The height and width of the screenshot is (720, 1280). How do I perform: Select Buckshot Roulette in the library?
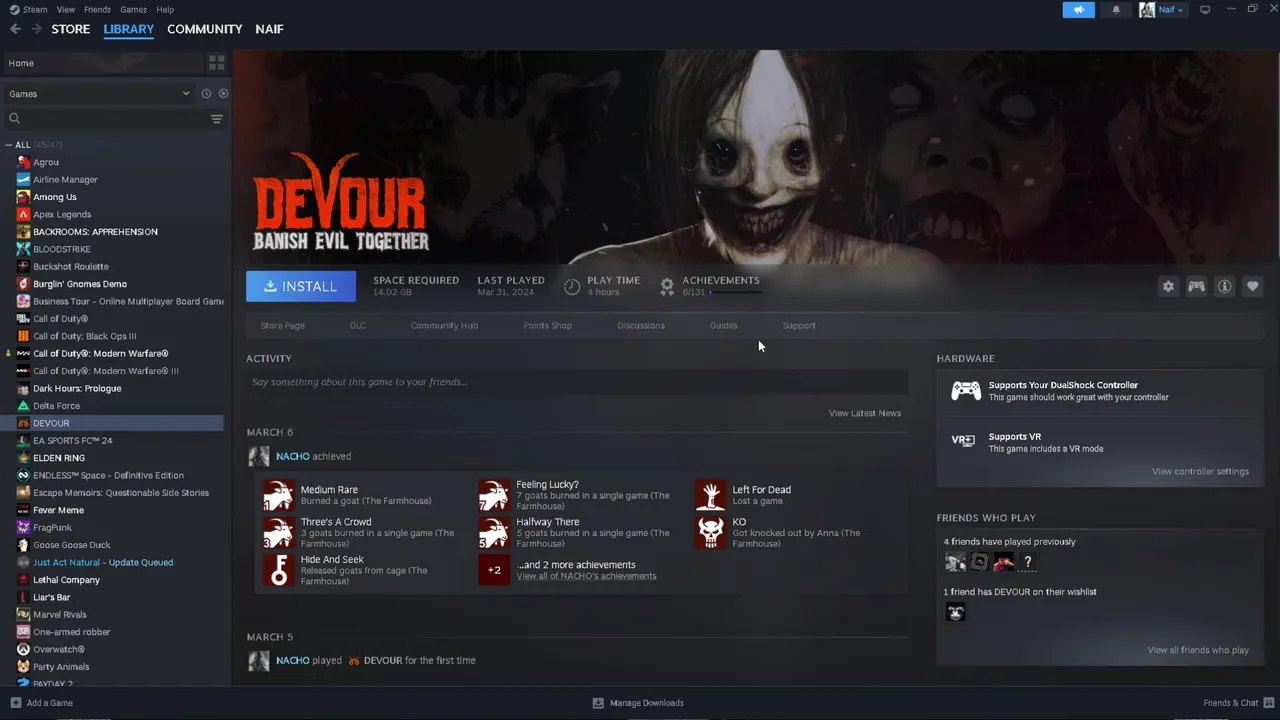coord(71,267)
